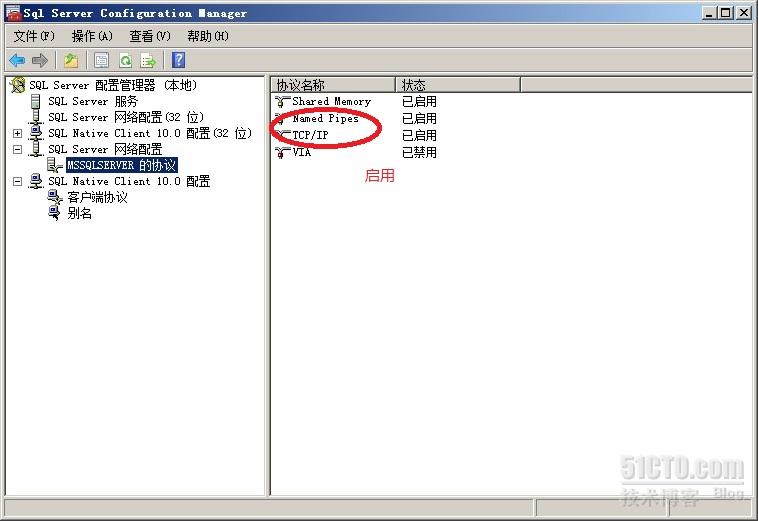
Task: Close the Sql Server Configuration Manager window
Action: click(744, 13)
